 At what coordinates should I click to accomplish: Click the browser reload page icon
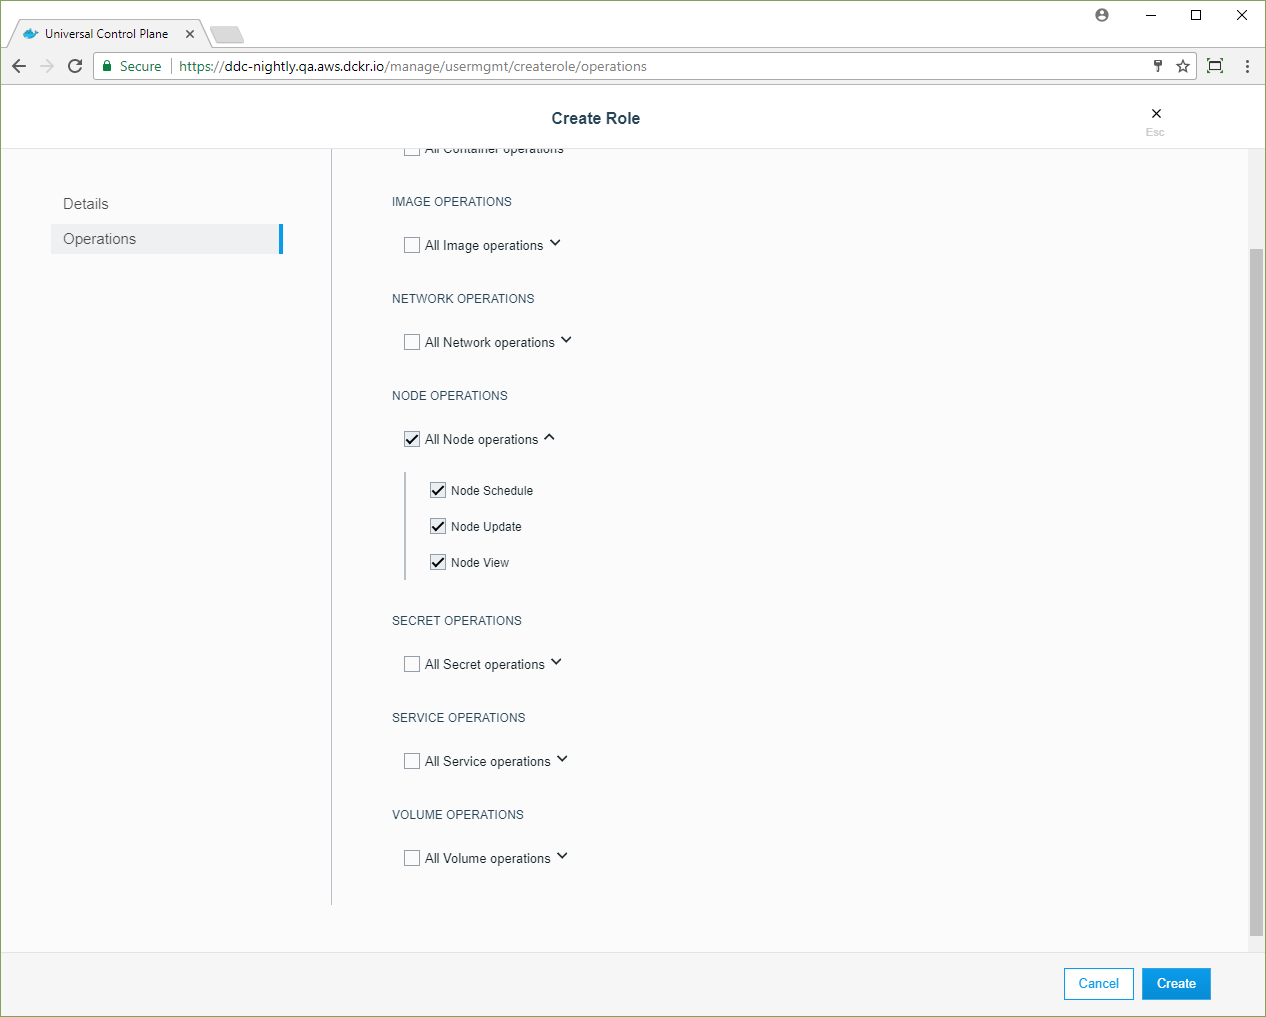75,66
